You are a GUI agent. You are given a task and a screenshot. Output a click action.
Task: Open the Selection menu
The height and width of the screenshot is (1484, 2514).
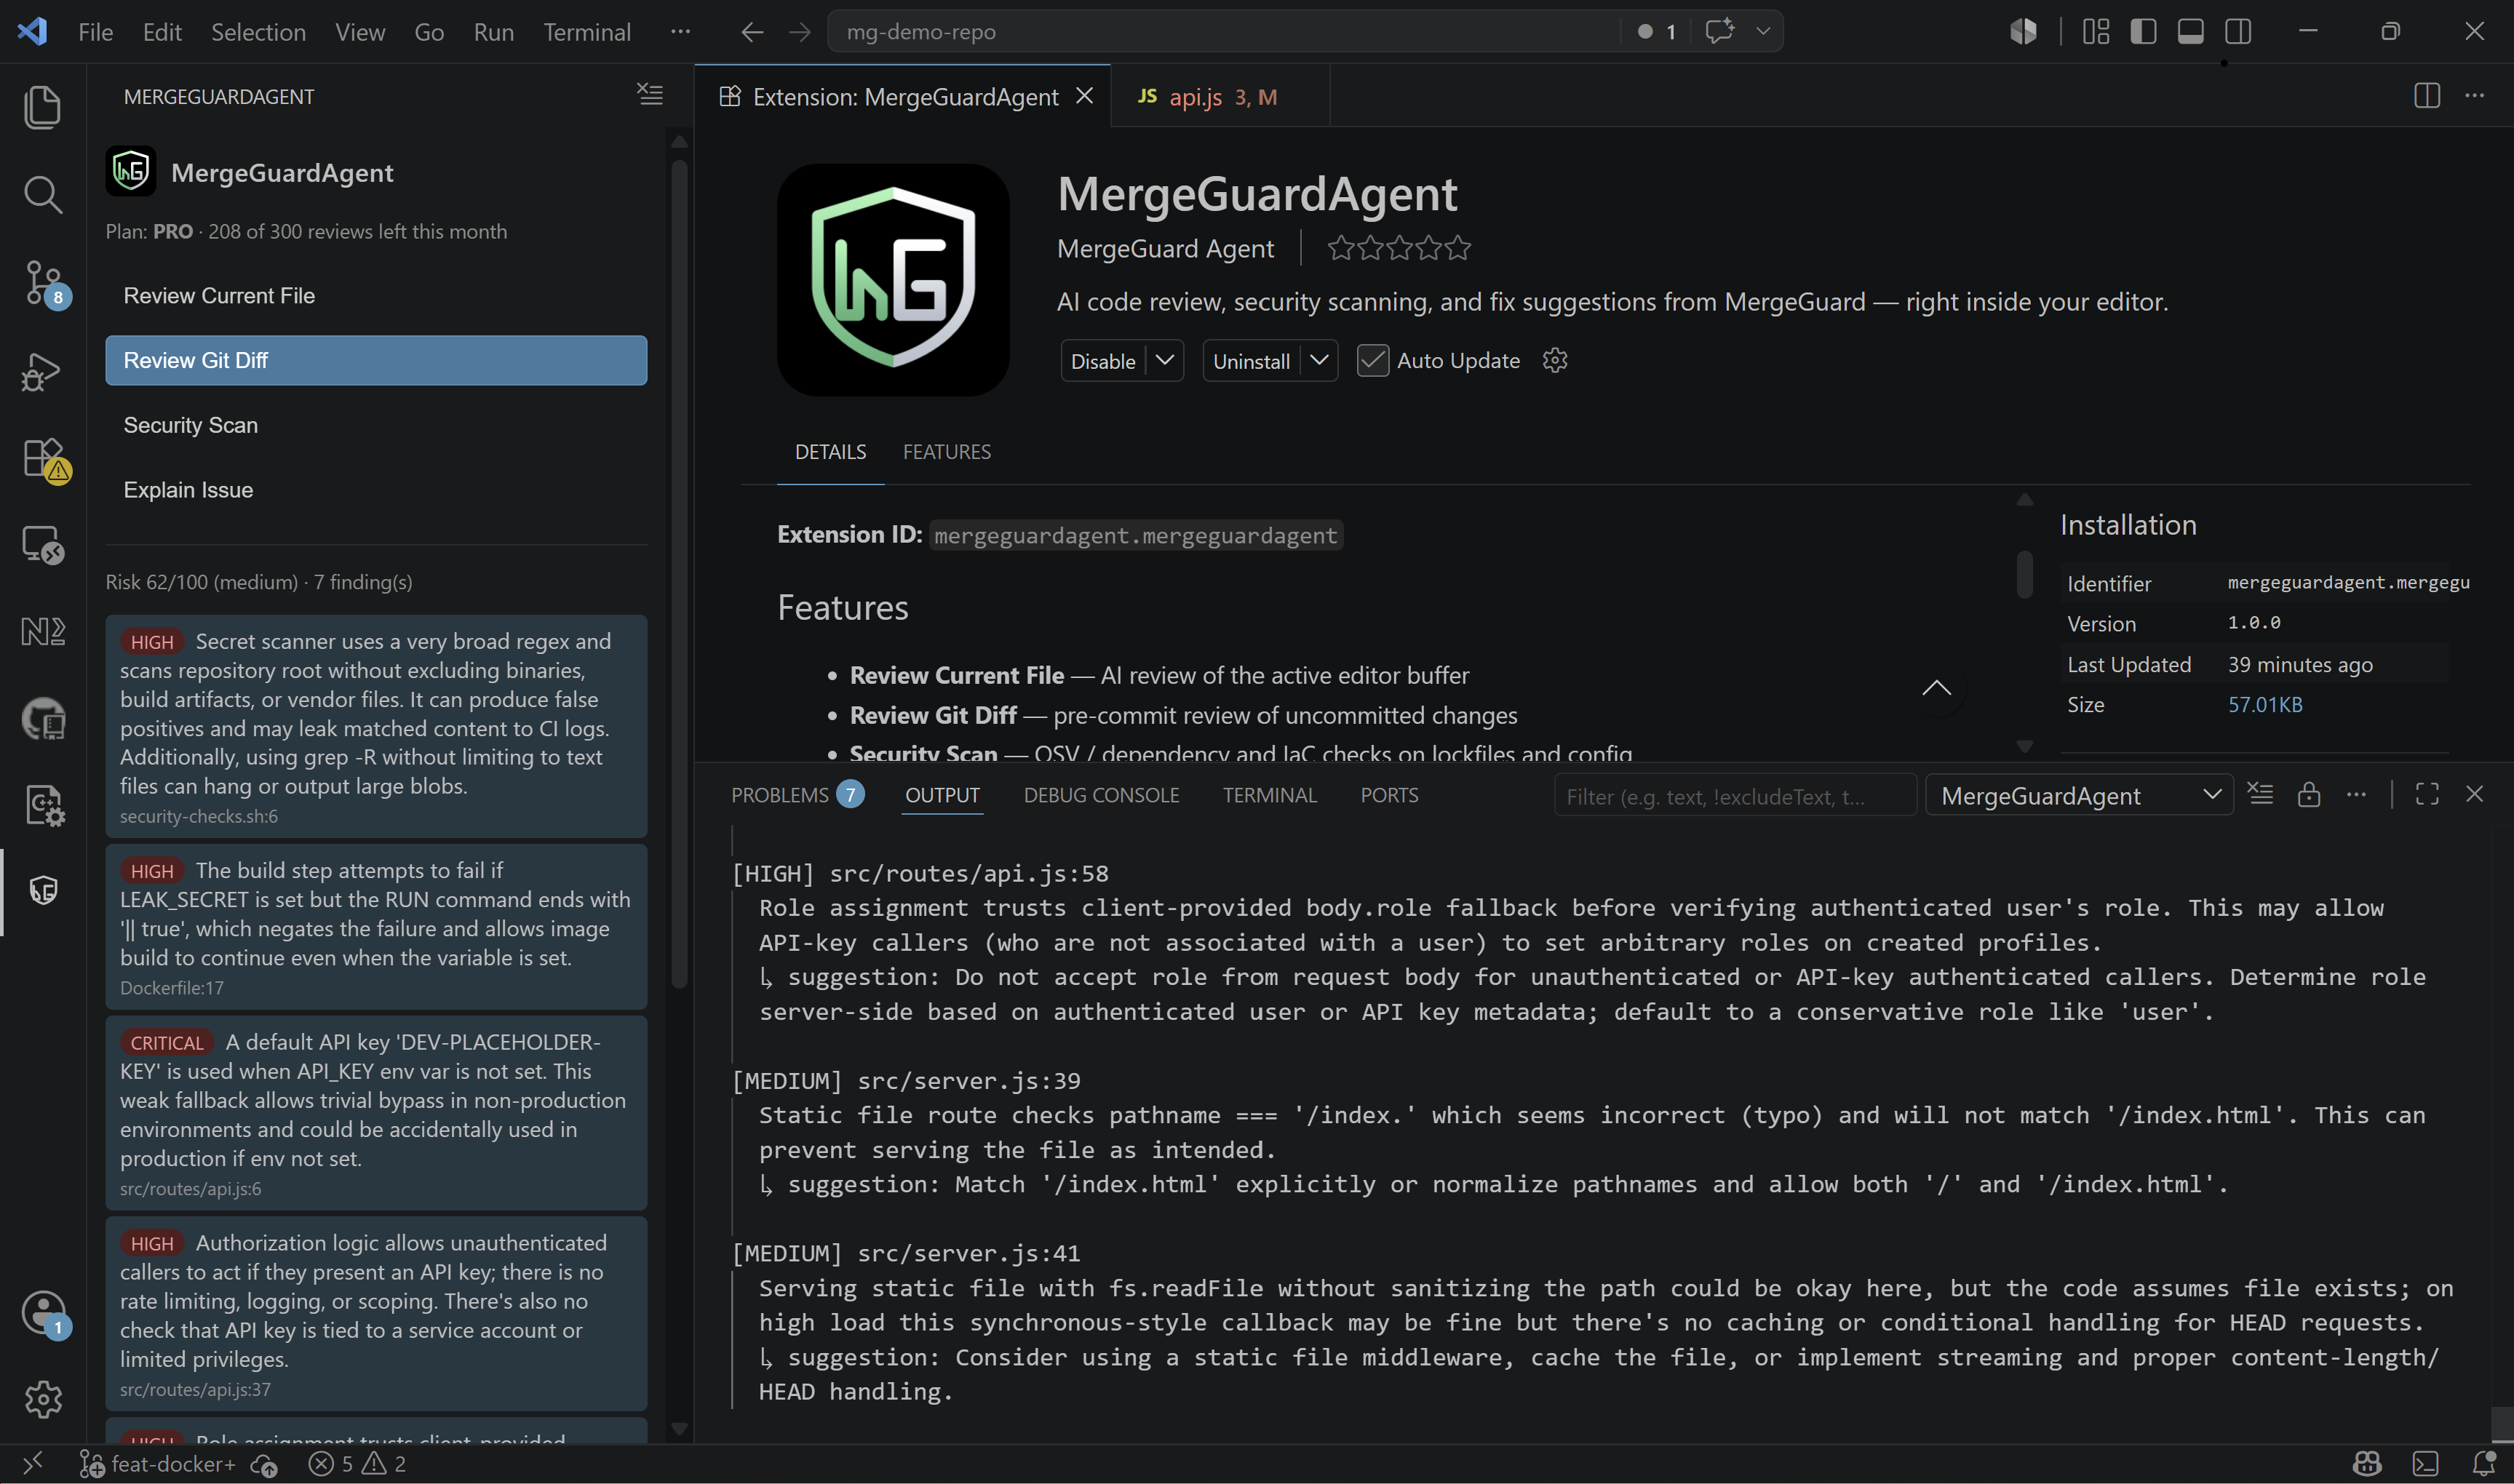(258, 32)
